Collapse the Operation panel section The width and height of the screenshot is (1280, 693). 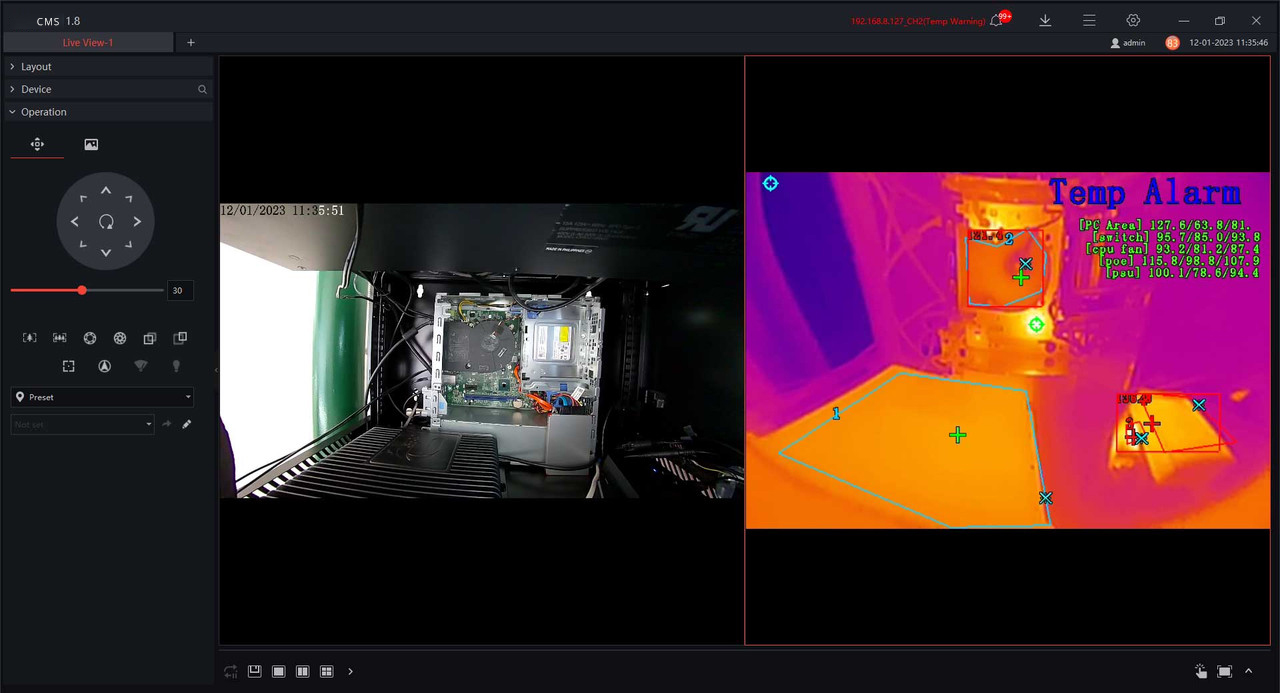[x=43, y=112]
